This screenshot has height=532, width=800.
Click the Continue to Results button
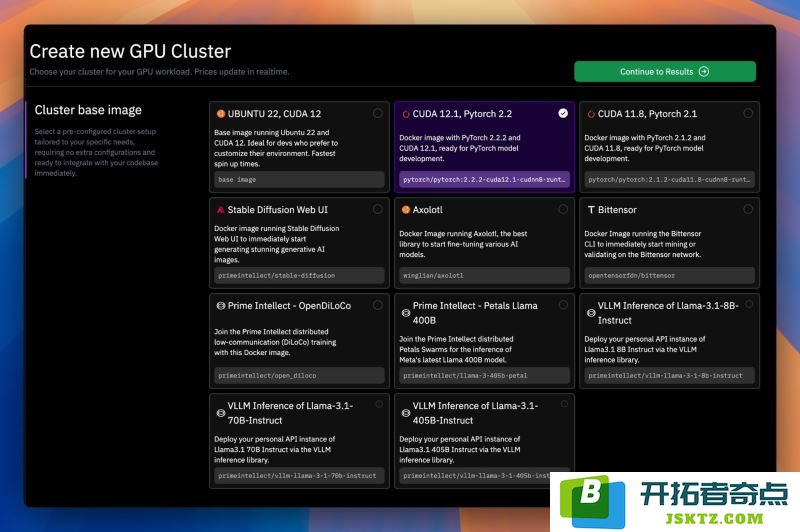click(665, 71)
